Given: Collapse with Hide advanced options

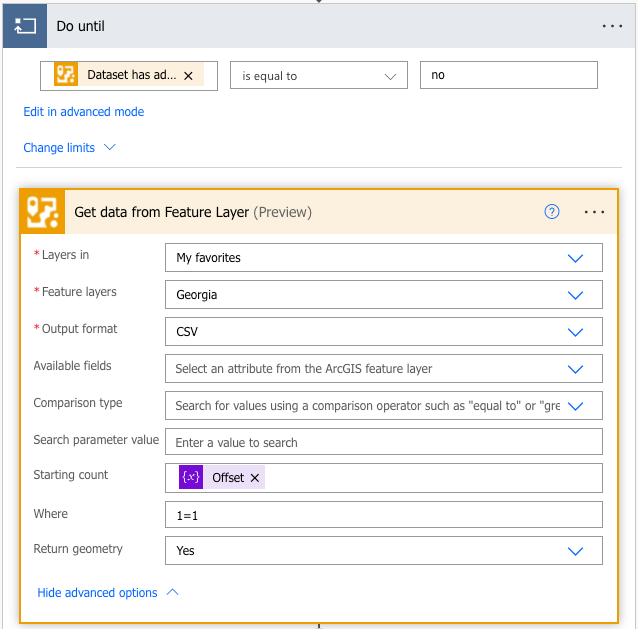Looking at the screenshot, I should pyautogui.click(x=108, y=593).
